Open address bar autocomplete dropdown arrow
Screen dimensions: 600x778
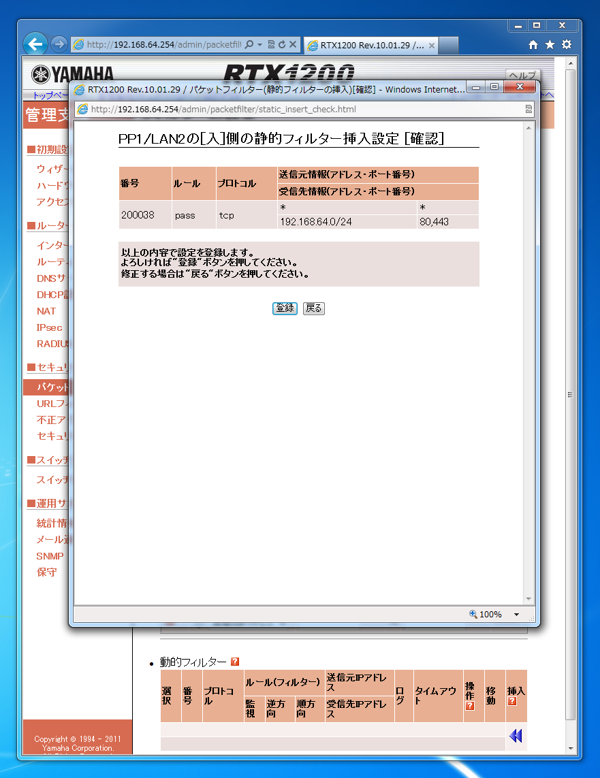(260, 44)
